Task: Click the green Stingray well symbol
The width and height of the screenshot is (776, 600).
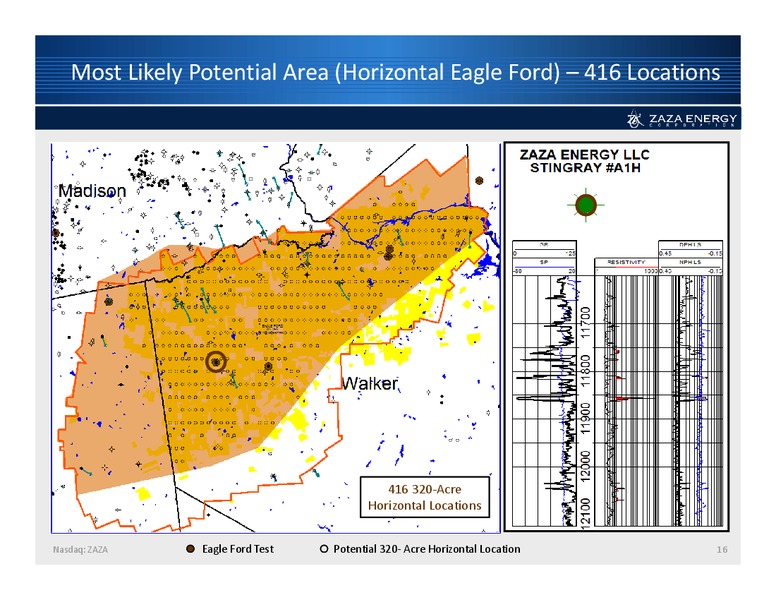Action: 586,205
